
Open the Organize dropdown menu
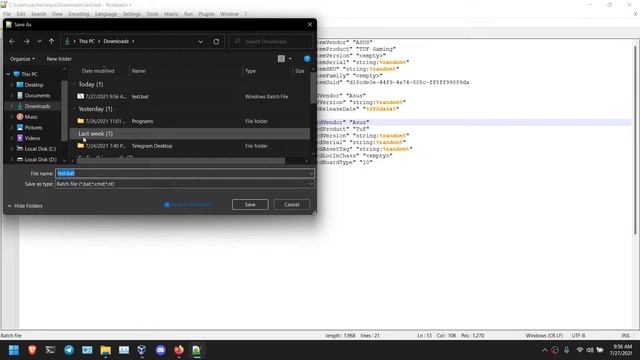click(x=22, y=59)
